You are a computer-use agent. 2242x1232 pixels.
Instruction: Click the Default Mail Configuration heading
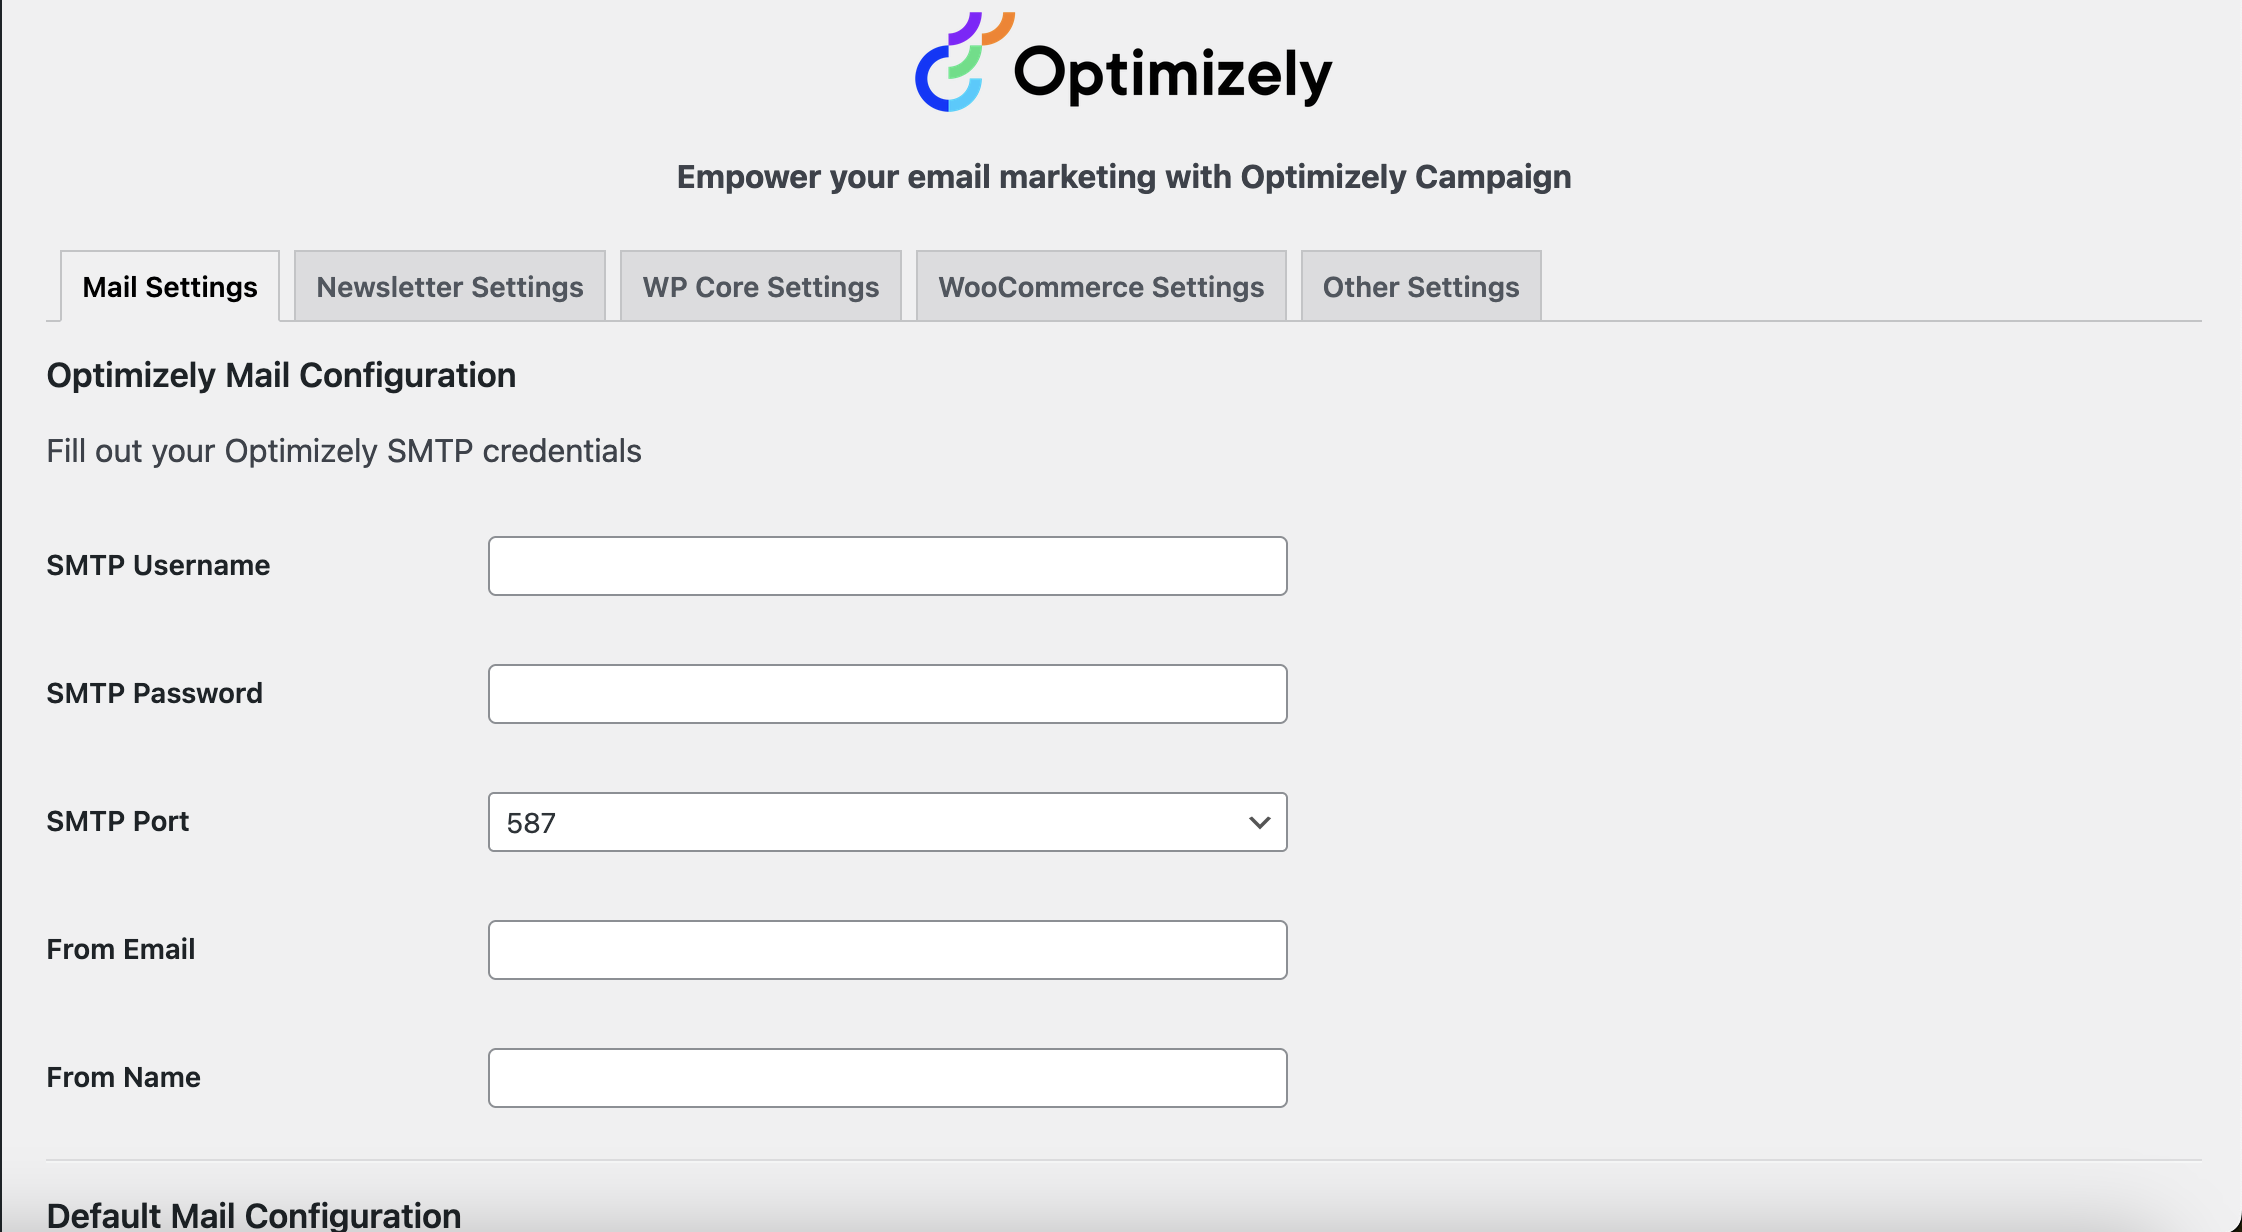[x=254, y=1215]
